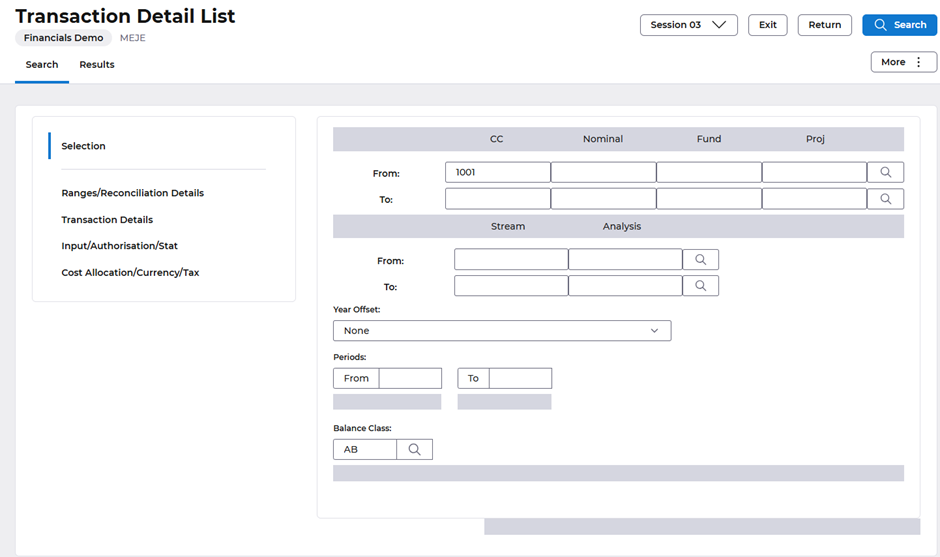The height and width of the screenshot is (557, 940).
Task: Open Ranges/Reconciliation Details section
Action: click(132, 193)
